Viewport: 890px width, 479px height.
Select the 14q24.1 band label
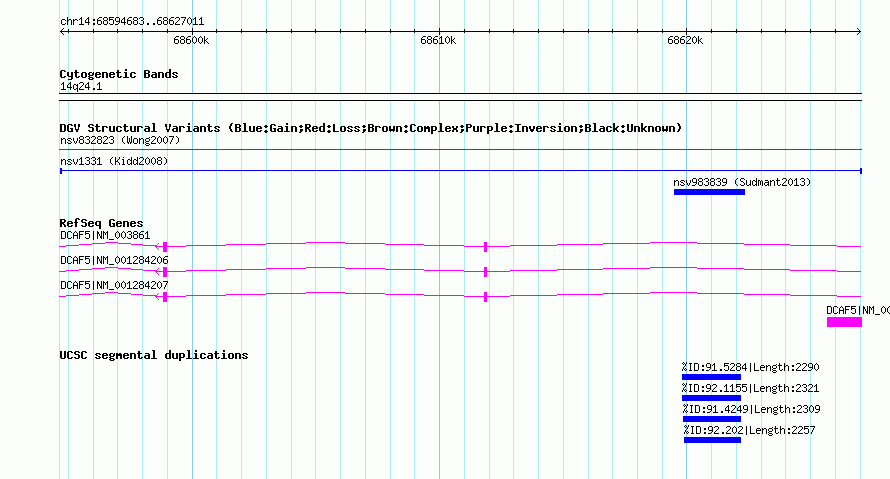(x=81, y=86)
